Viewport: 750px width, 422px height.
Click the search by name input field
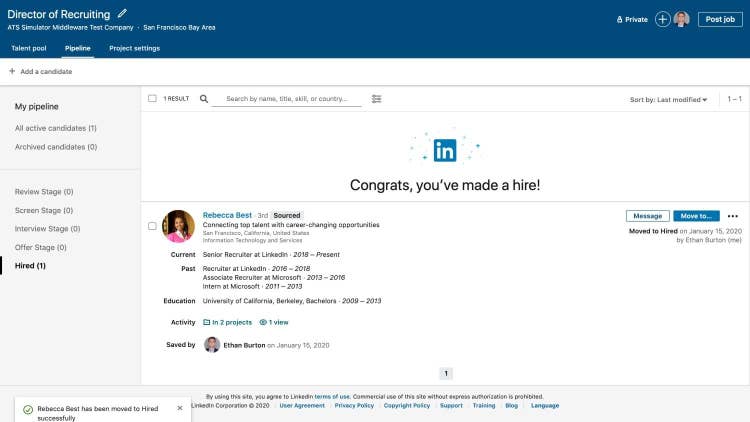click(x=287, y=99)
